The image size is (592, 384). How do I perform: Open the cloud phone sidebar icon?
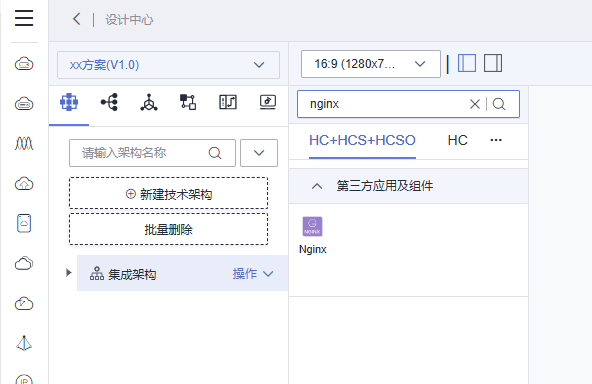click(x=24, y=223)
